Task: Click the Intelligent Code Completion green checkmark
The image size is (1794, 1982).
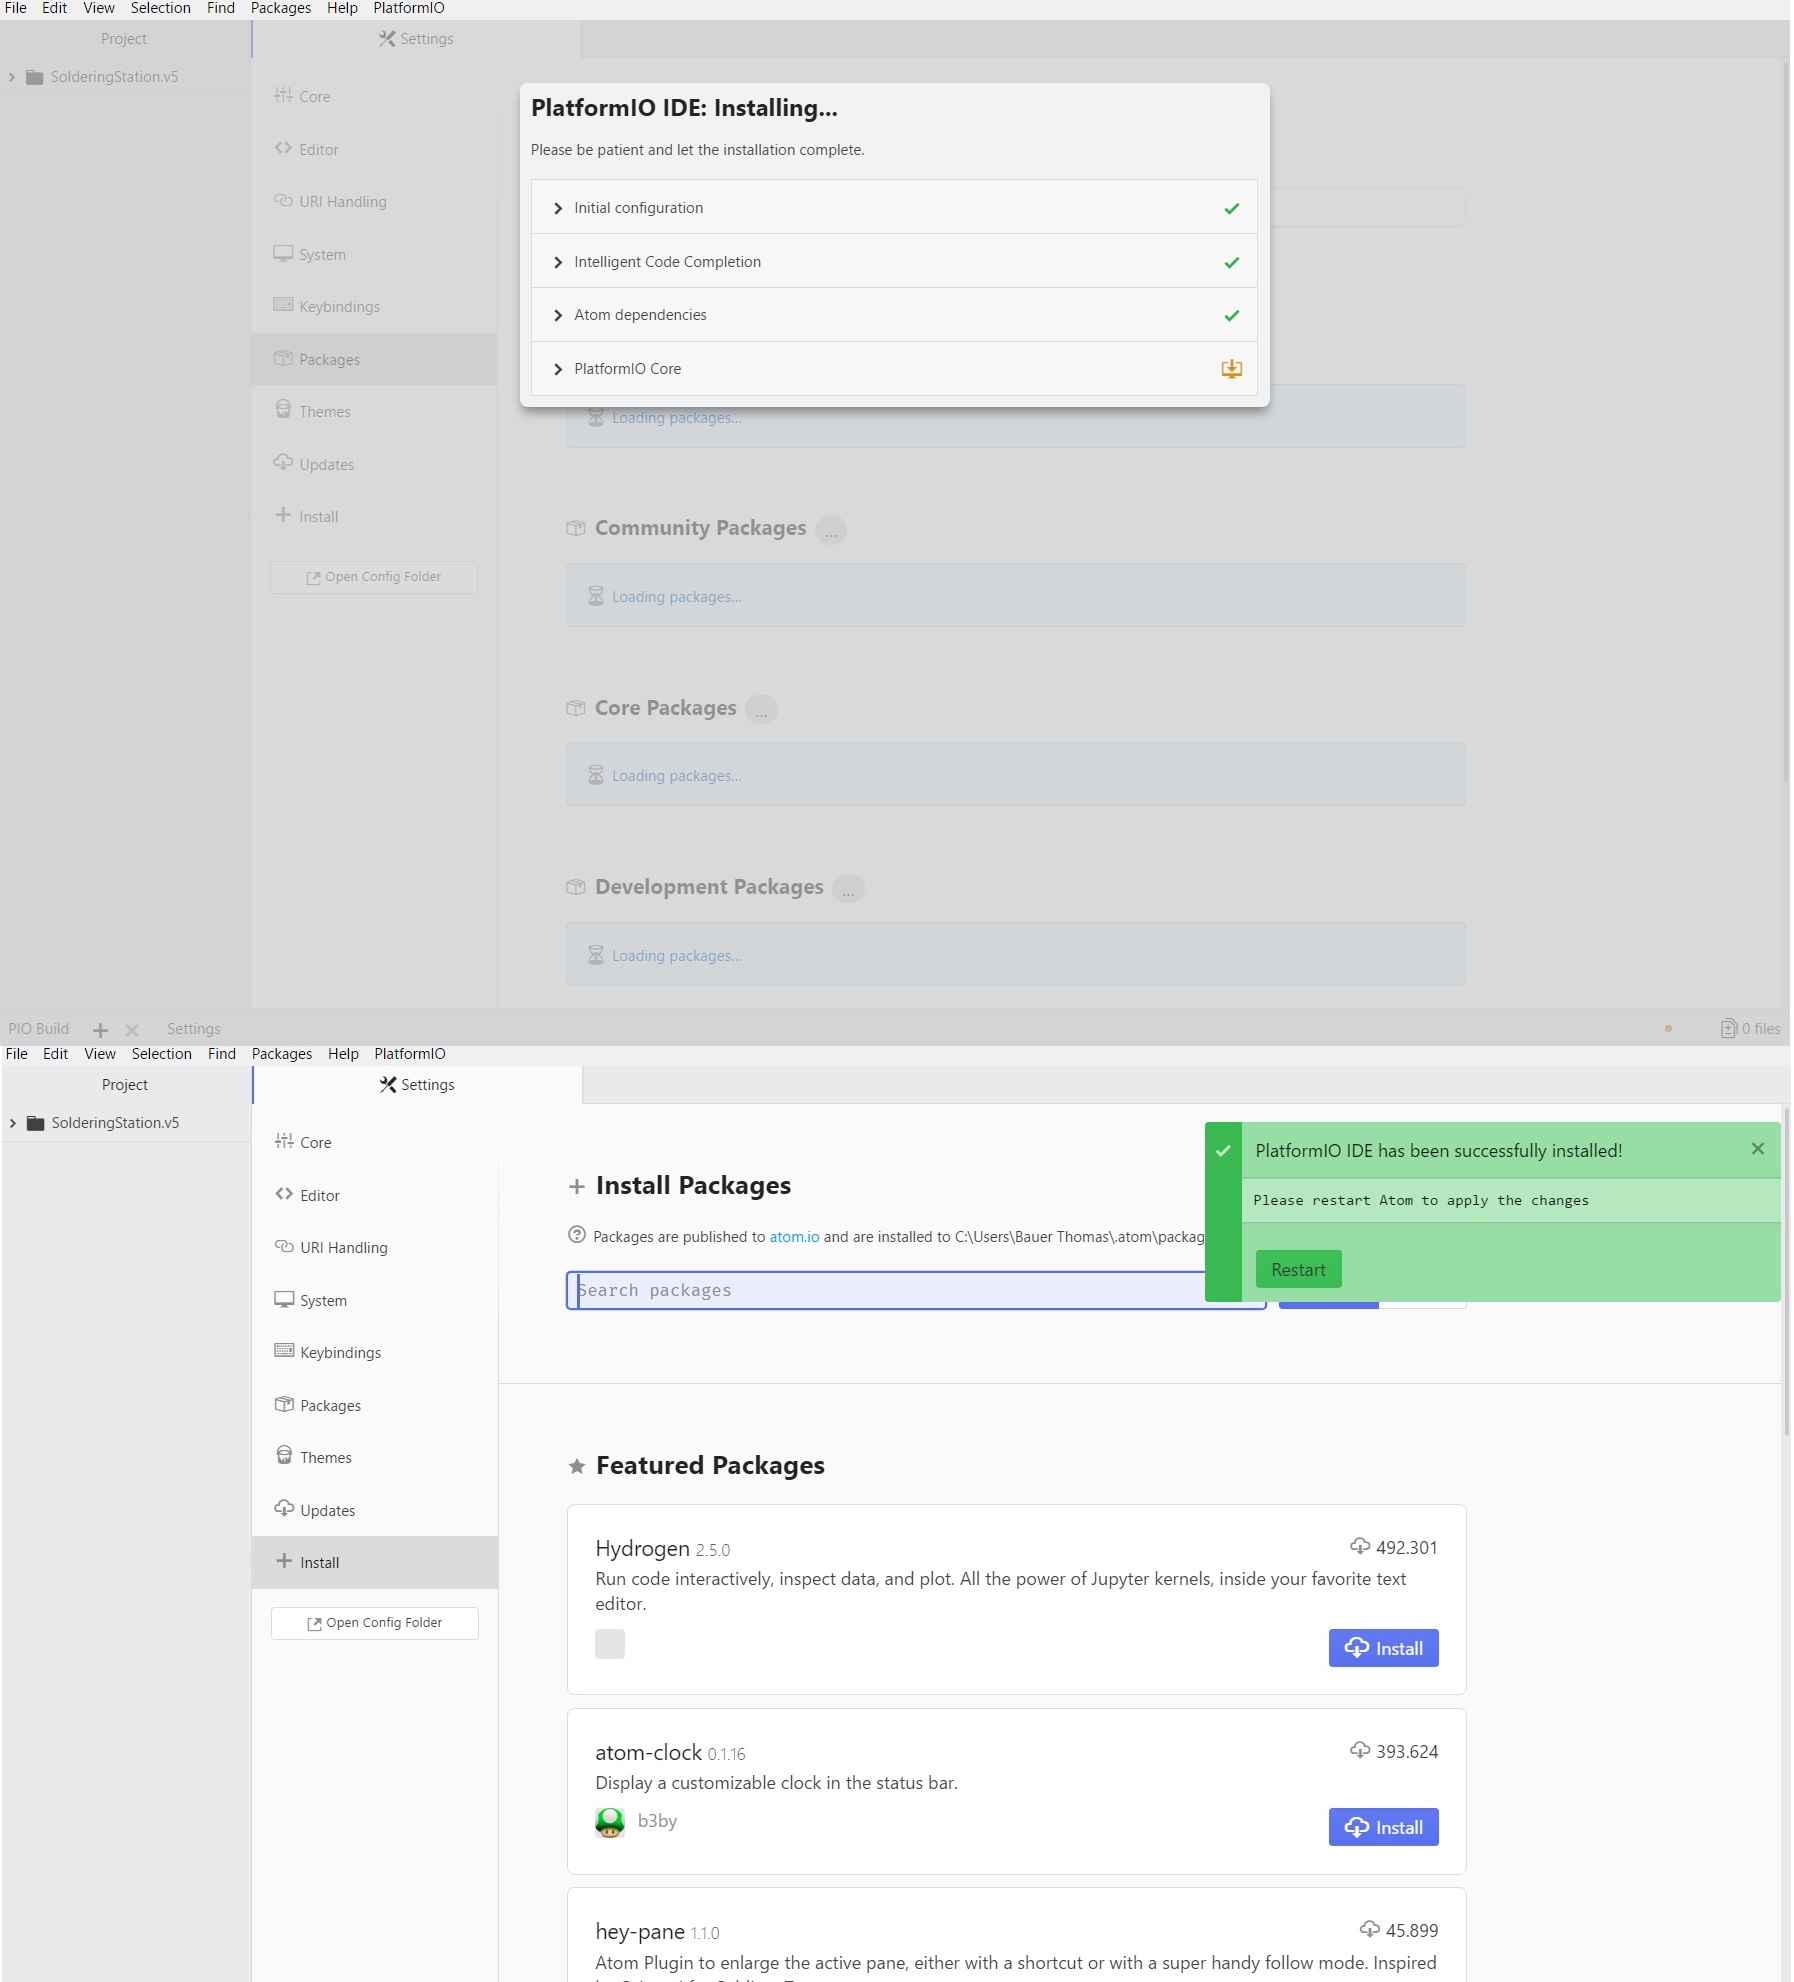Action: pyautogui.click(x=1231, y=262)
